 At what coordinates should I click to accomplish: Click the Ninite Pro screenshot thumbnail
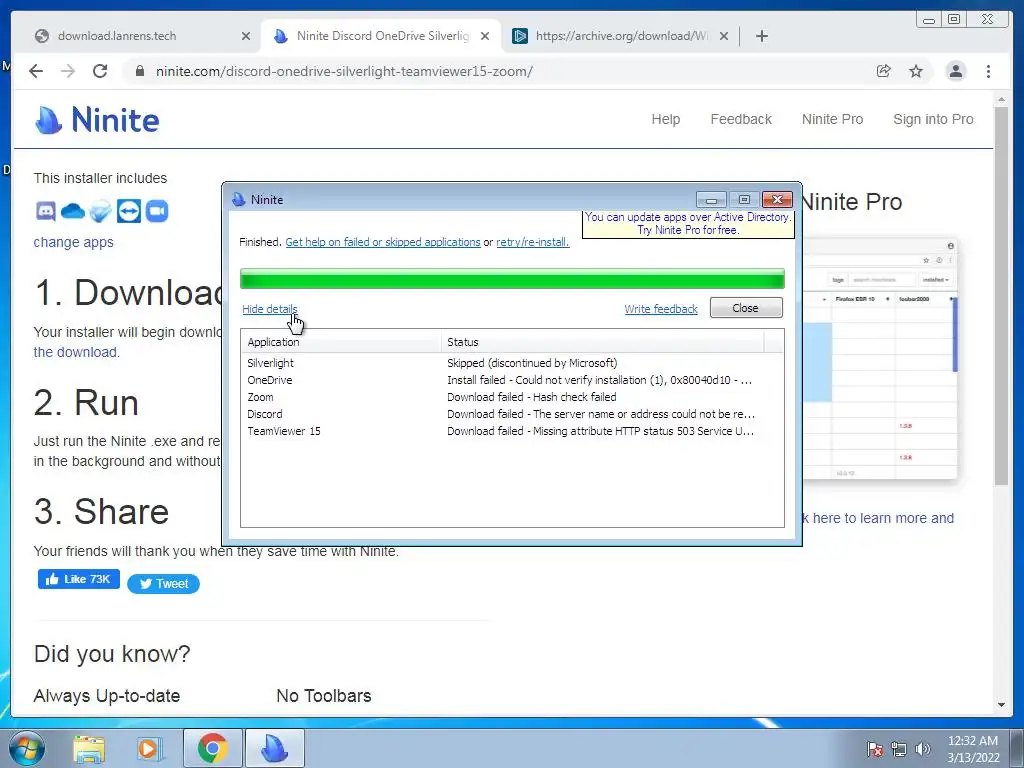[x=880, y=359]
